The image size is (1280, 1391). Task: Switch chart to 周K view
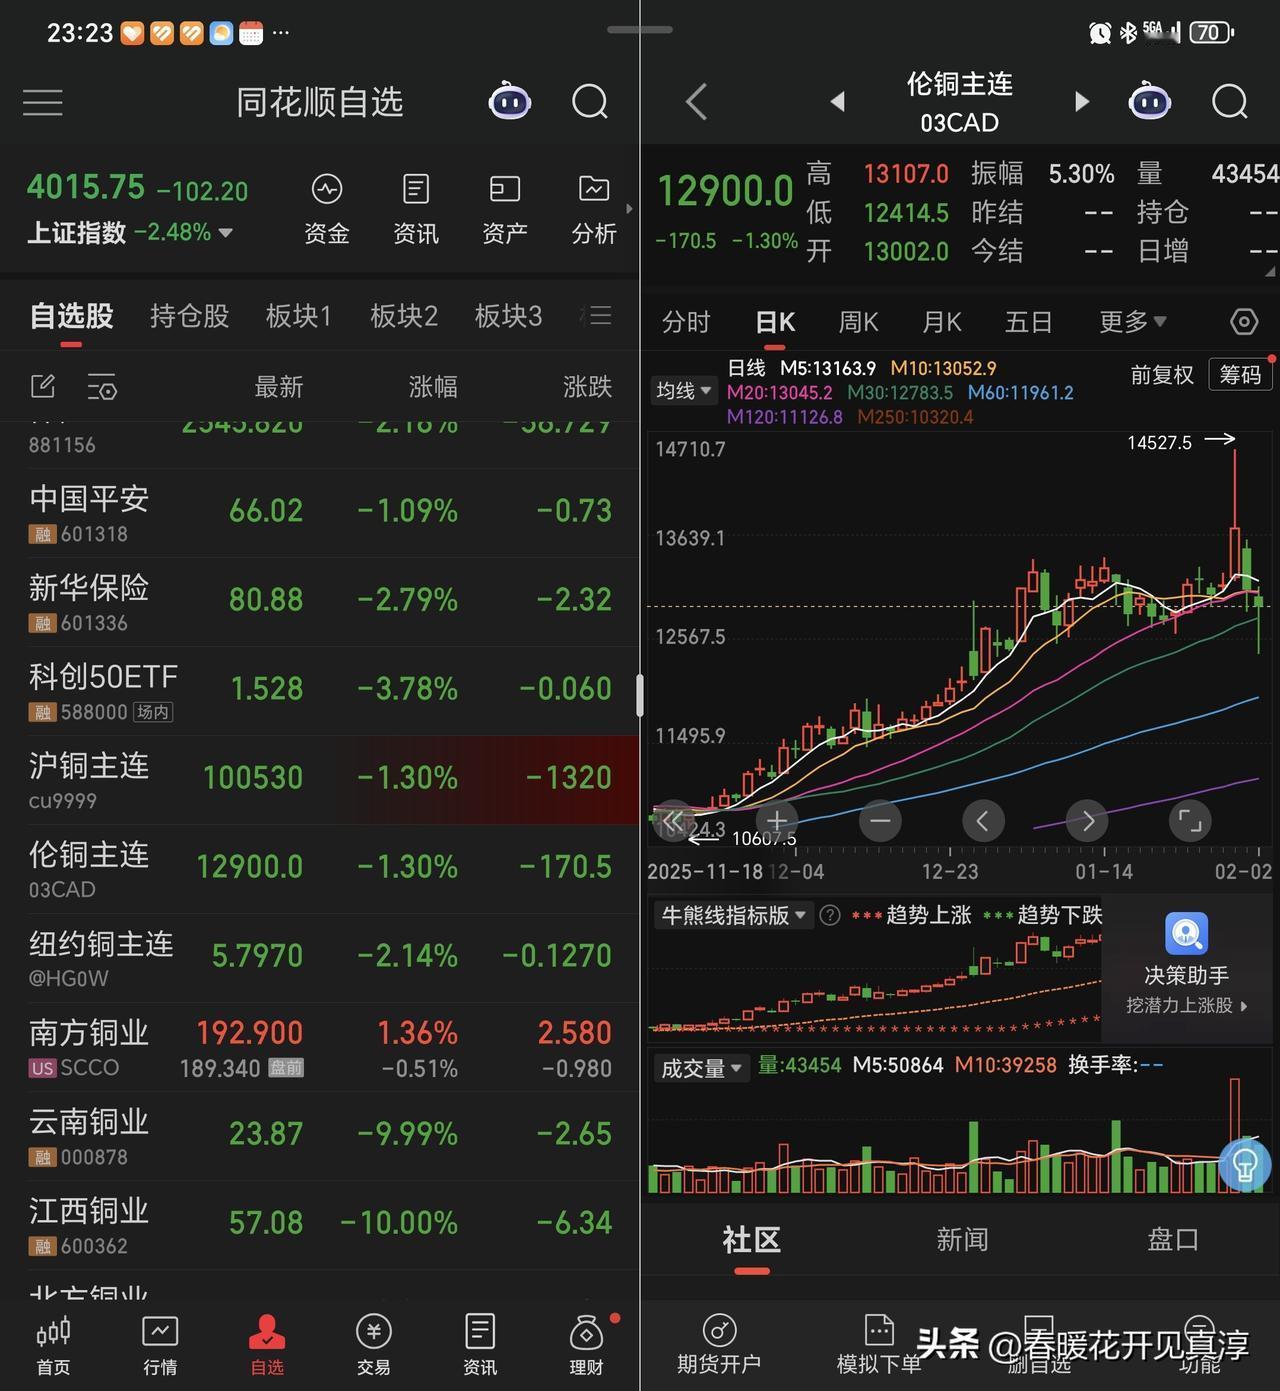[x=858, y=322]
